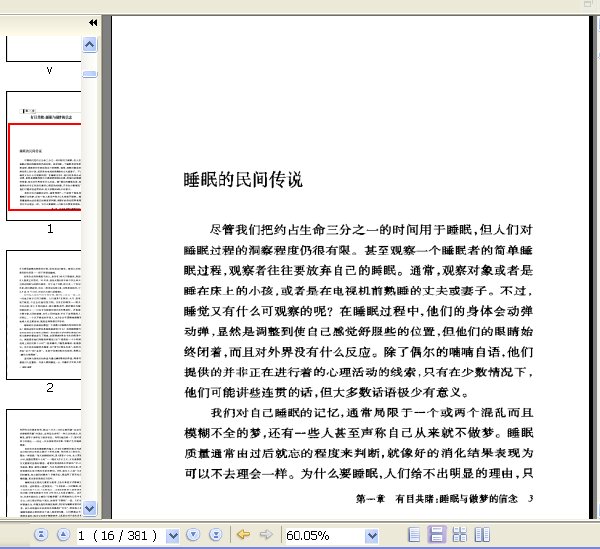Select facing pages layout icon
This screenshot has height=549, width=600.
482,534
